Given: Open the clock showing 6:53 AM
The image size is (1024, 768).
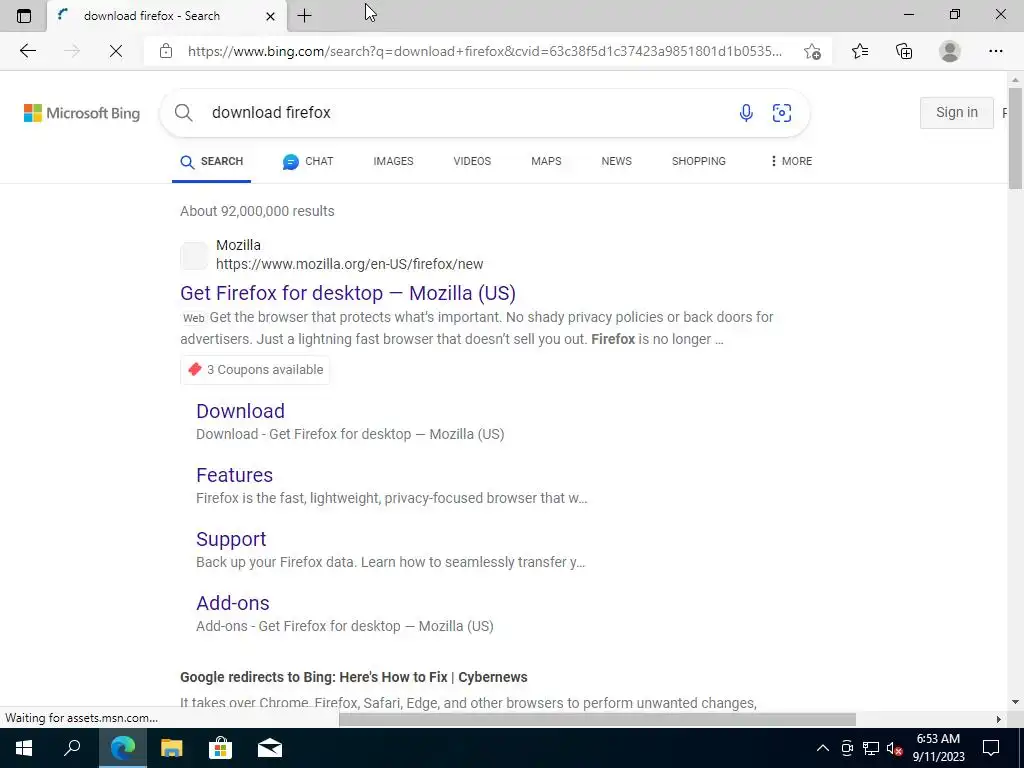Looking at the screenshot, I should click(938, 748).
